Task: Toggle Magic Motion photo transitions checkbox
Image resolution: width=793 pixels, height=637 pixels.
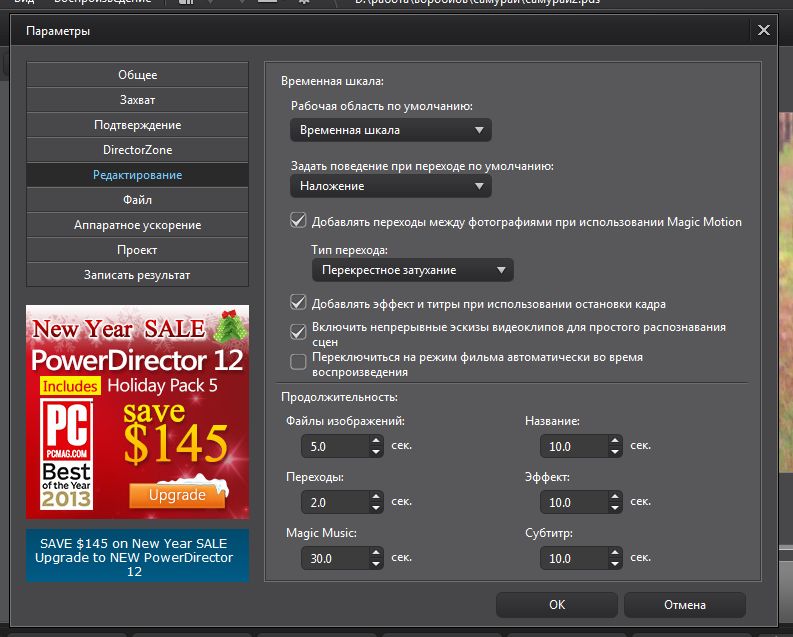Action: click(298, 221)
